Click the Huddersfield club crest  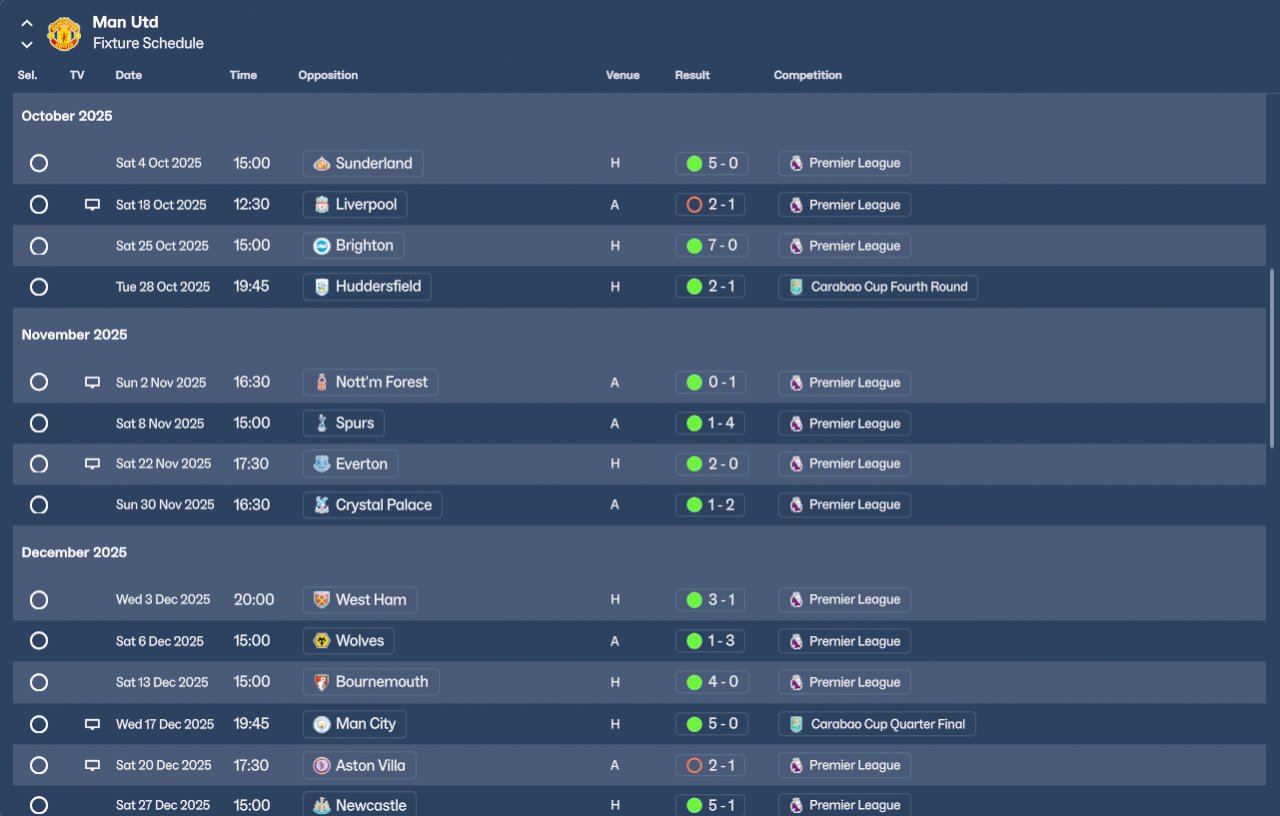coord(321,287)
